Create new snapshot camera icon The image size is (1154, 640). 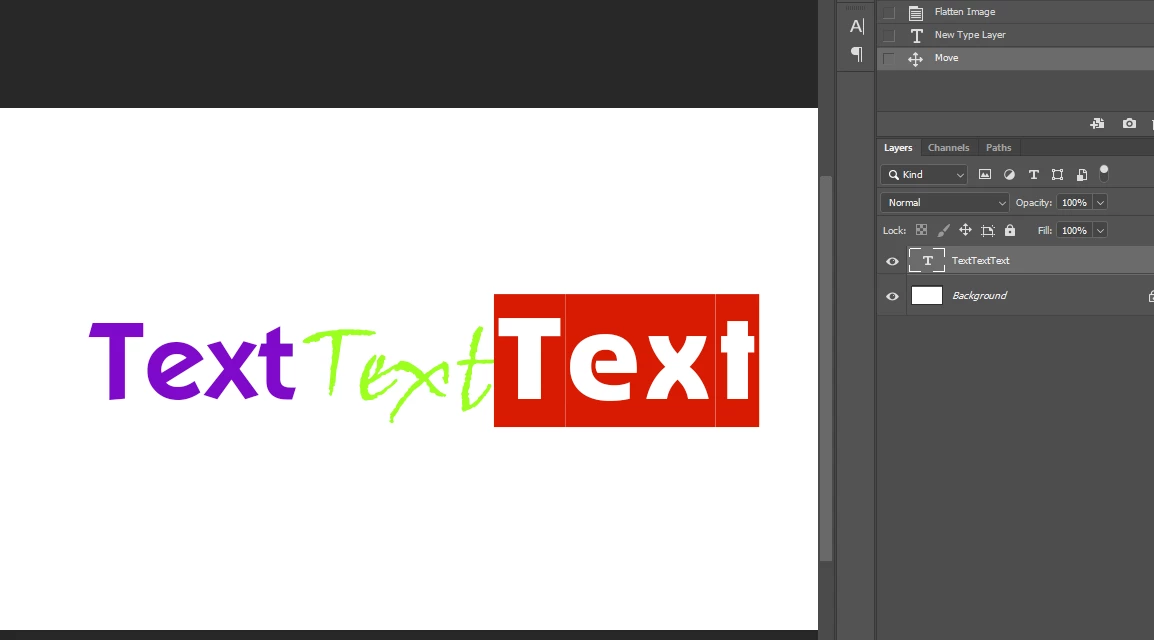pyautogui.click(x=1129, y=124)
